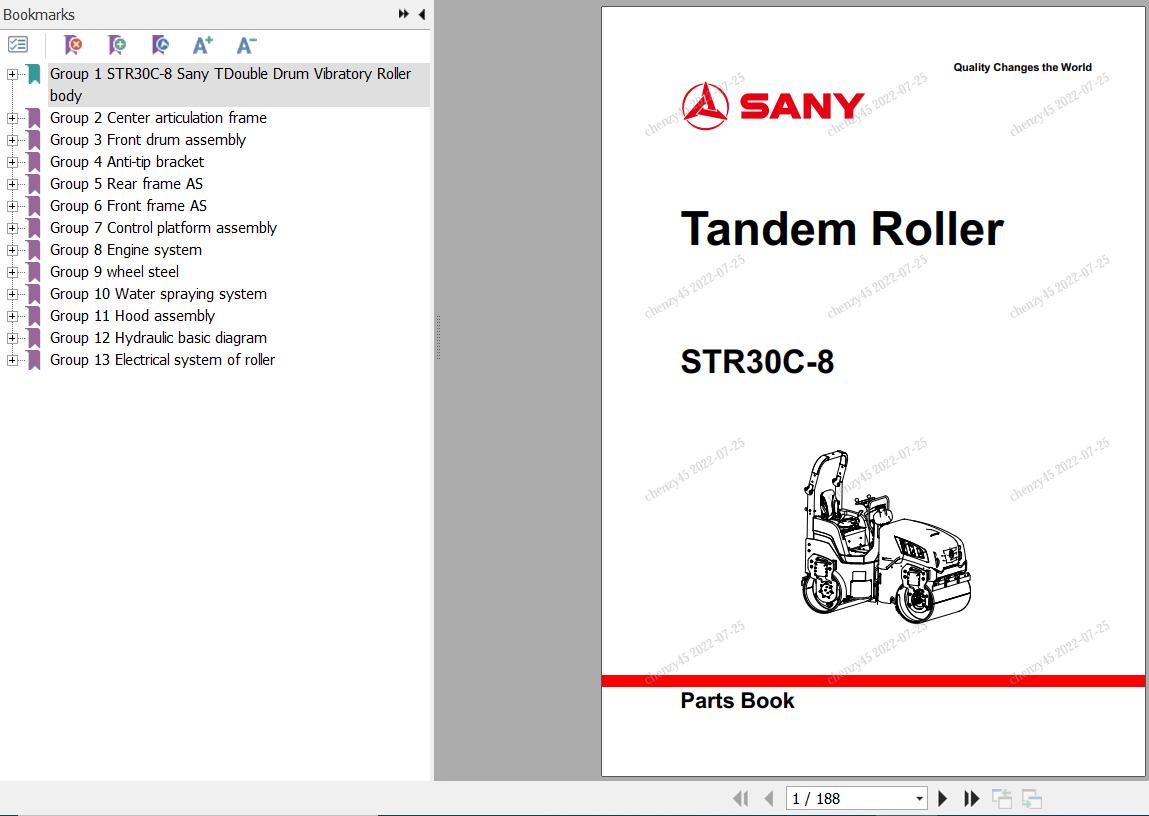
Task: Click bookmark icon beside Group 6 Front frame AS
Action: [34, 206]
